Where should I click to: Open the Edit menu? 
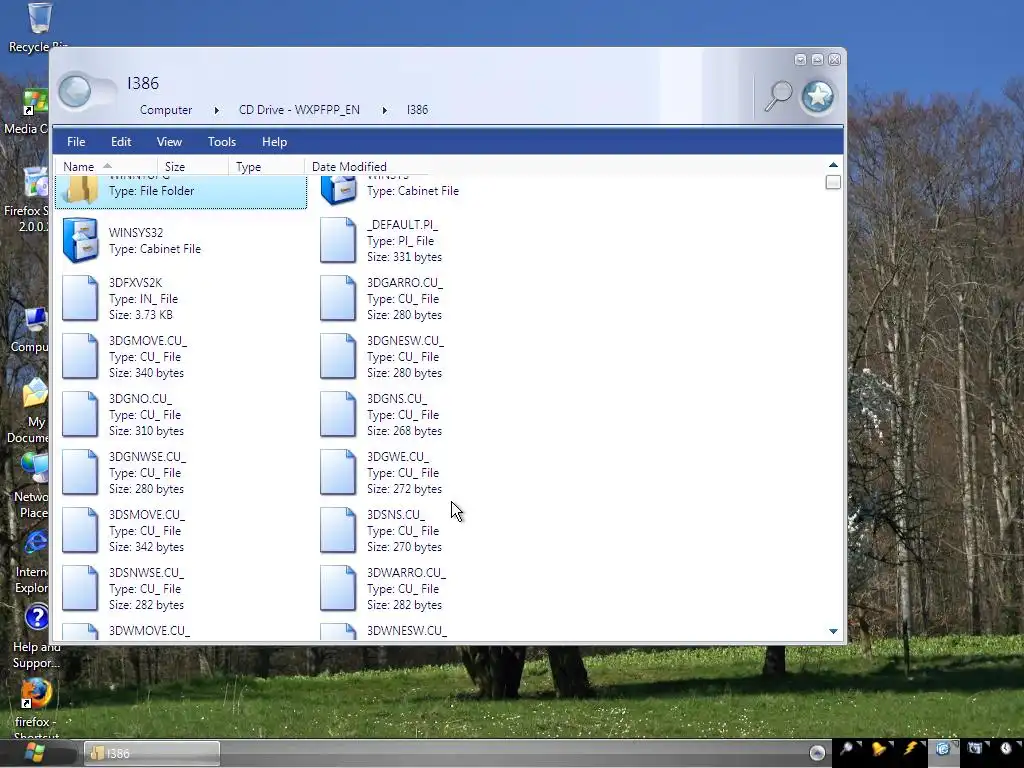[121, 142]
